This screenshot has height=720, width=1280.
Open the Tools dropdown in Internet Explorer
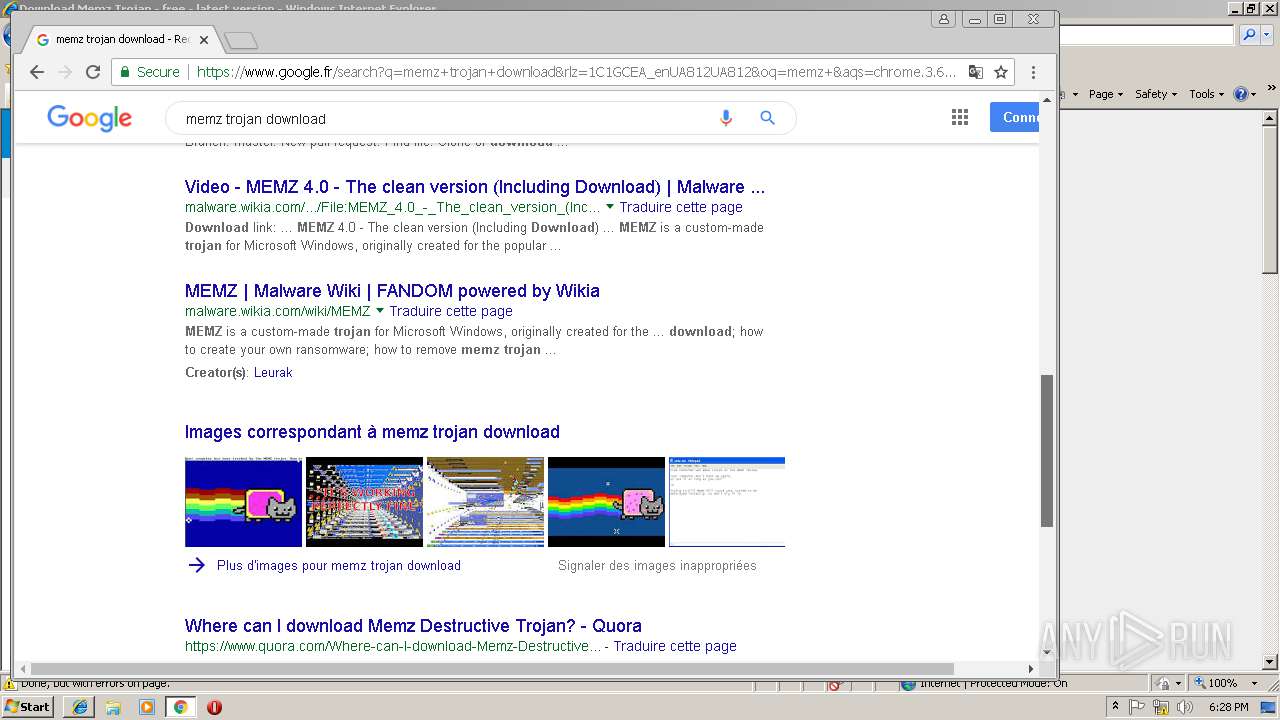coord(1206,94)
